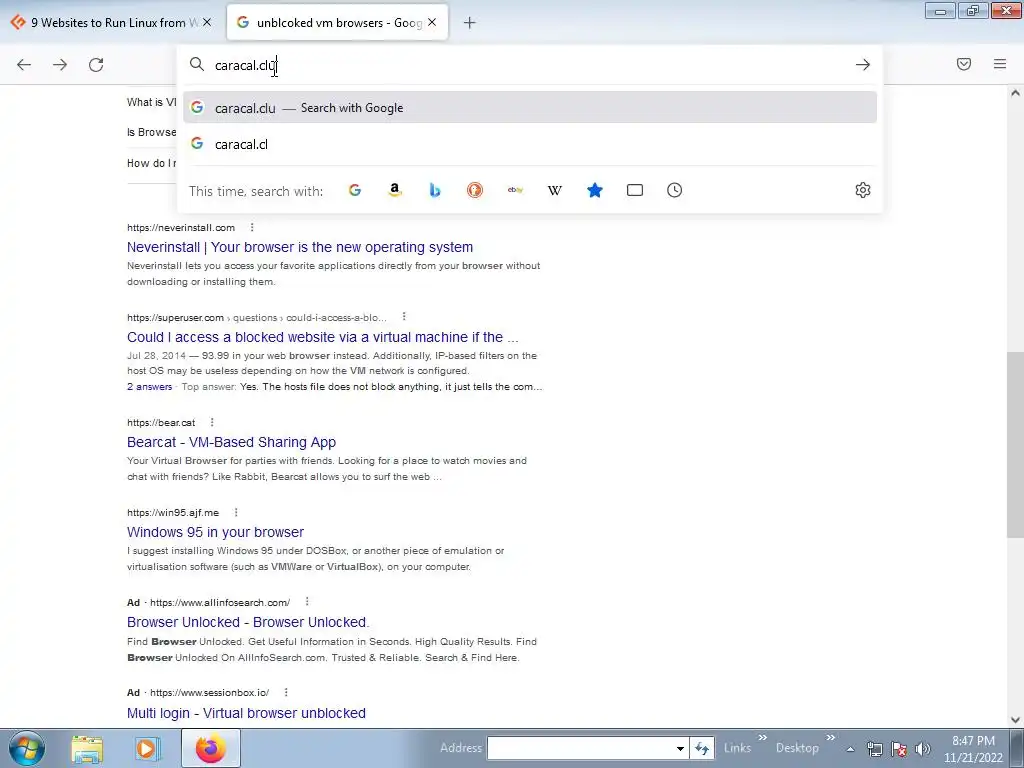Choose 'caracal.clu — Search with Google' suggestion
Viewport: 1024px width, 768px height.
point(530,108)
